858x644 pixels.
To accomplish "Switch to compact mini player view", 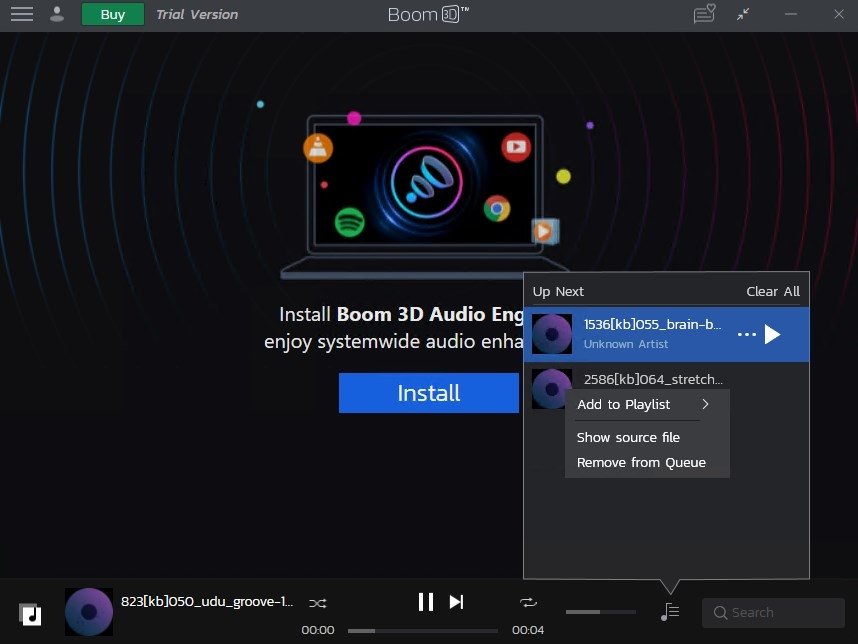I will coord(743,14).
